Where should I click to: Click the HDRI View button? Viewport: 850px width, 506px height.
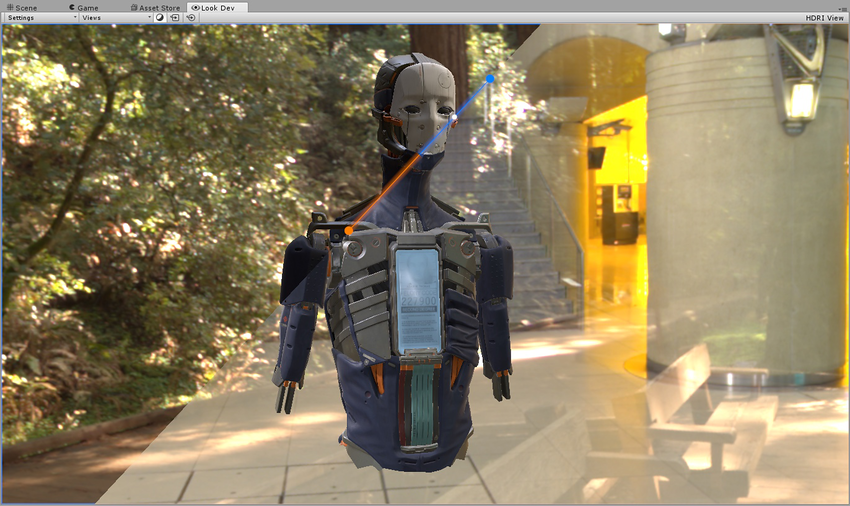(825, 17)
